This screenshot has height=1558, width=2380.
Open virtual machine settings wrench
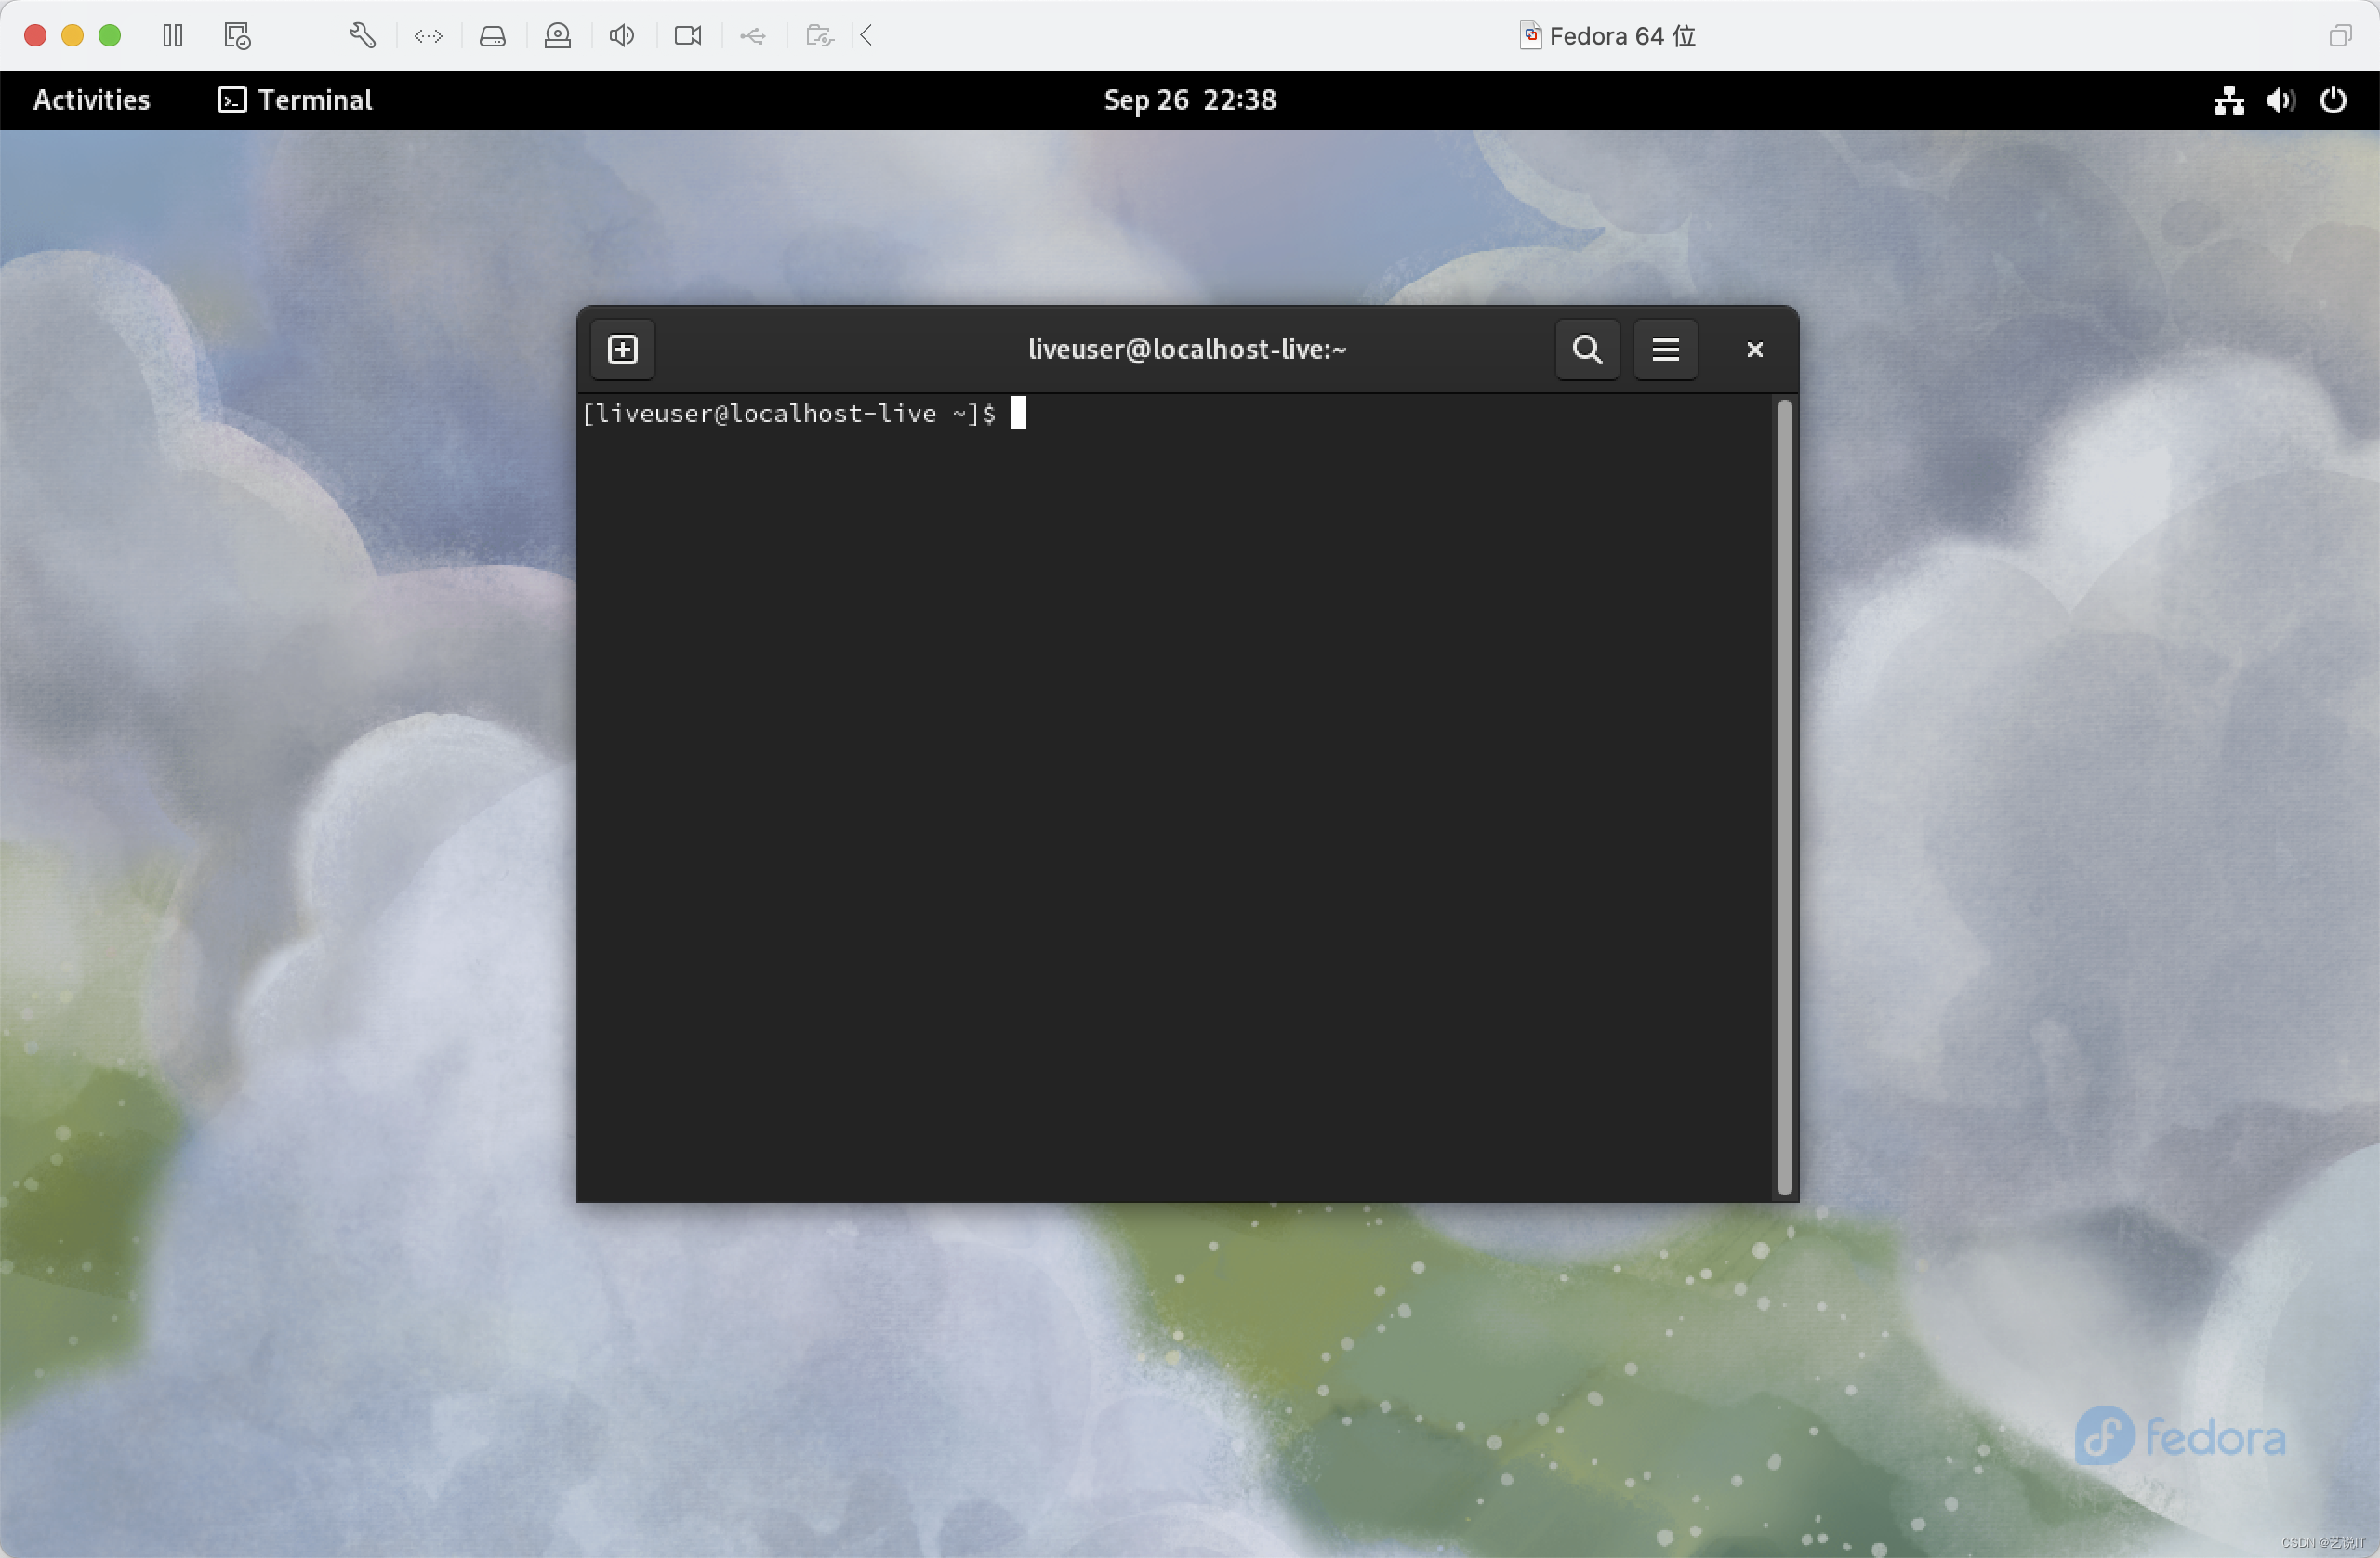click(x=362, y=36)
